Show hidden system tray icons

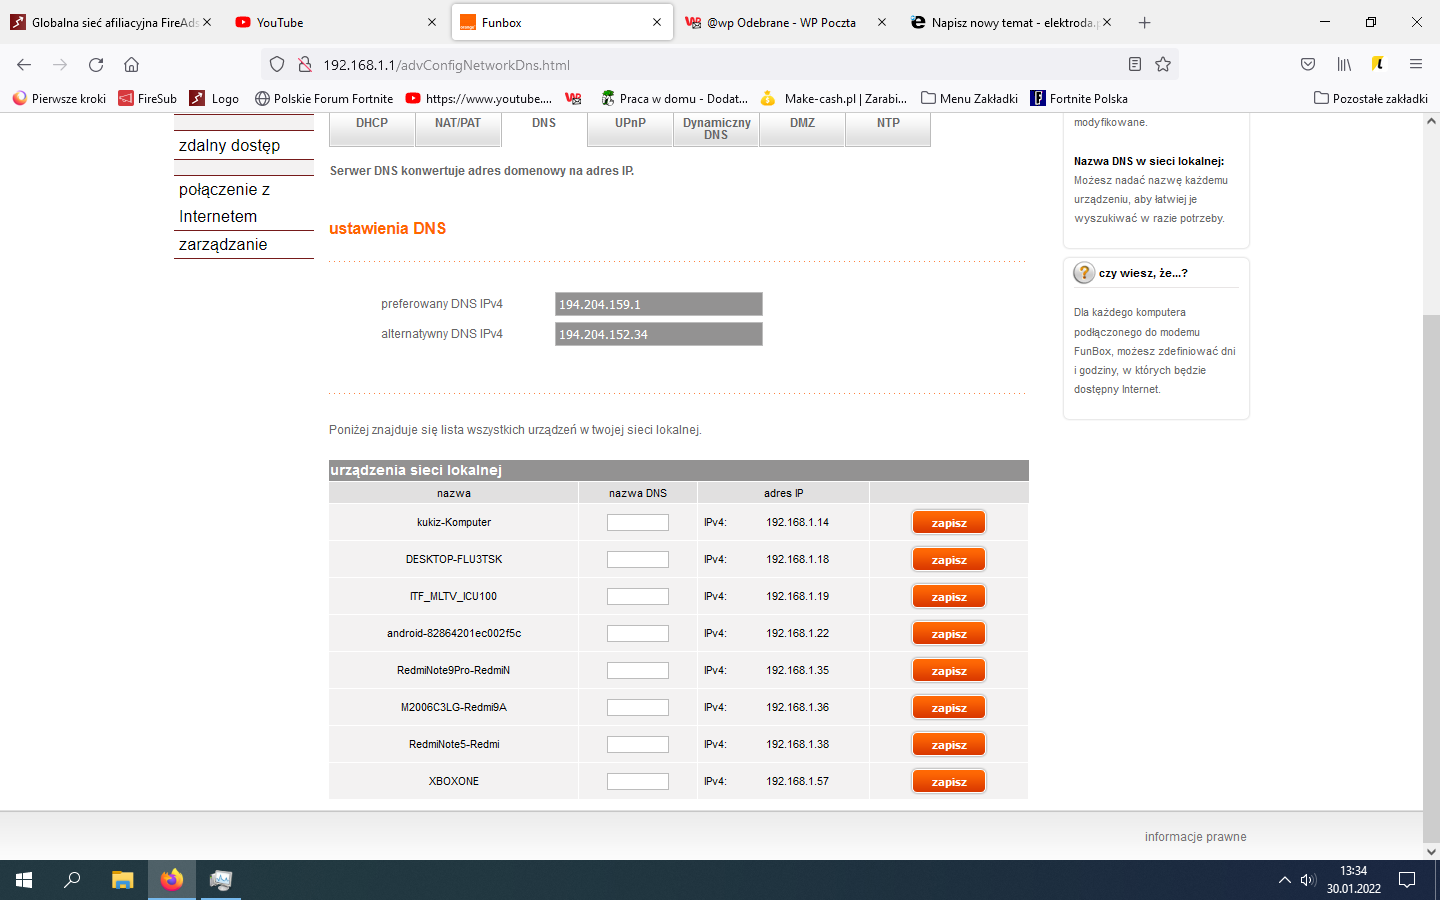pyautogui.click(x=1284, y=880)
